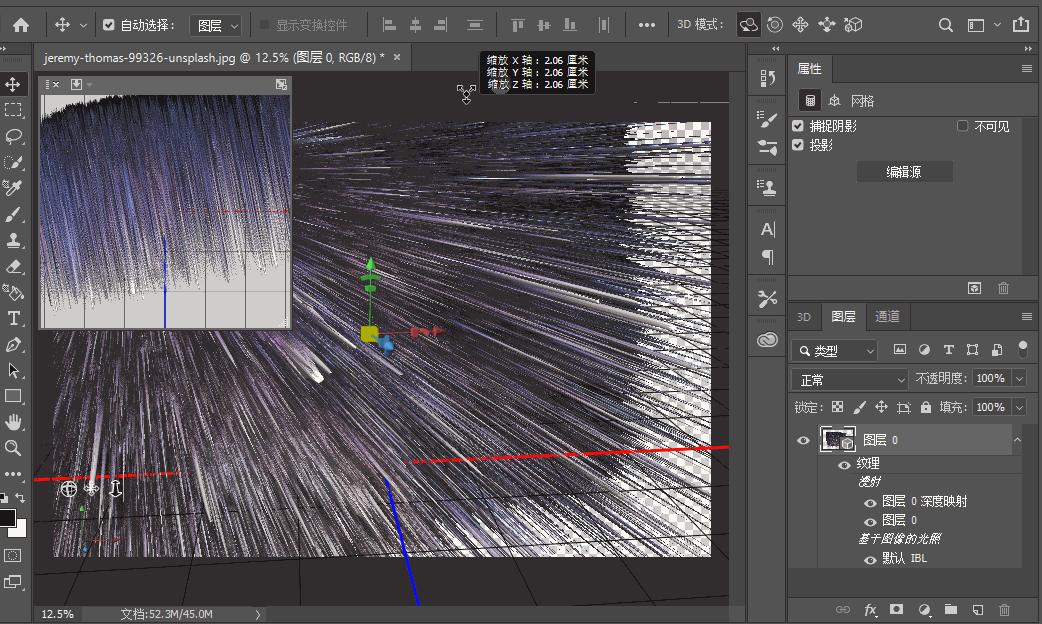
Task: Select the Horizontal Type tool
Action: pyautogui.click(x=14, y=318)
